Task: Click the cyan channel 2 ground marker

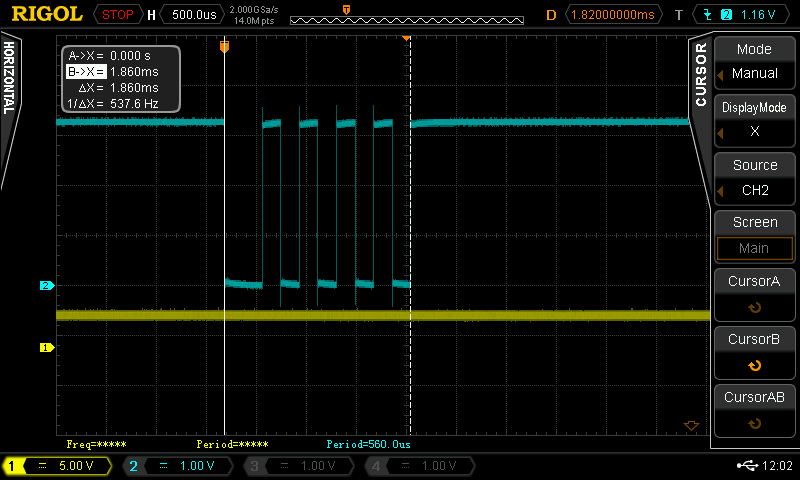Action: click(47, 286)
